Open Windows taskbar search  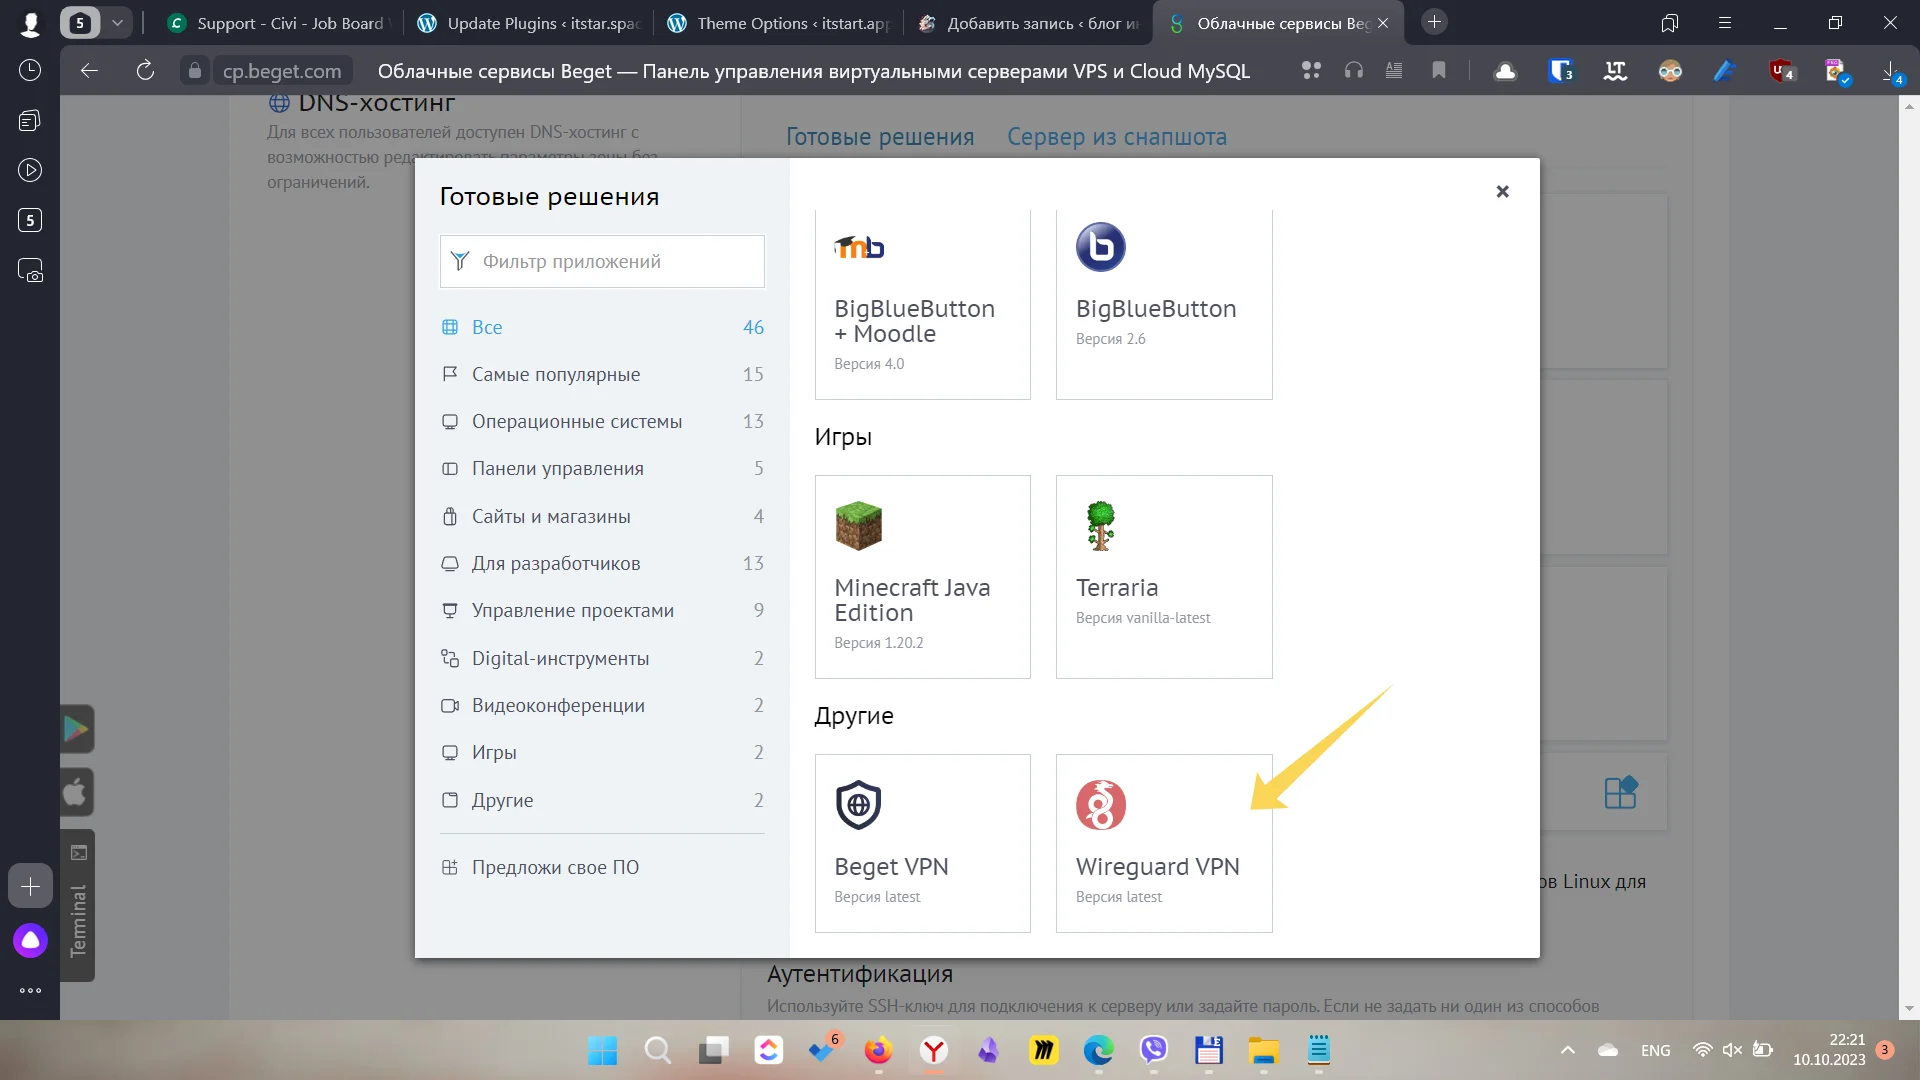tap(657, 1050)
